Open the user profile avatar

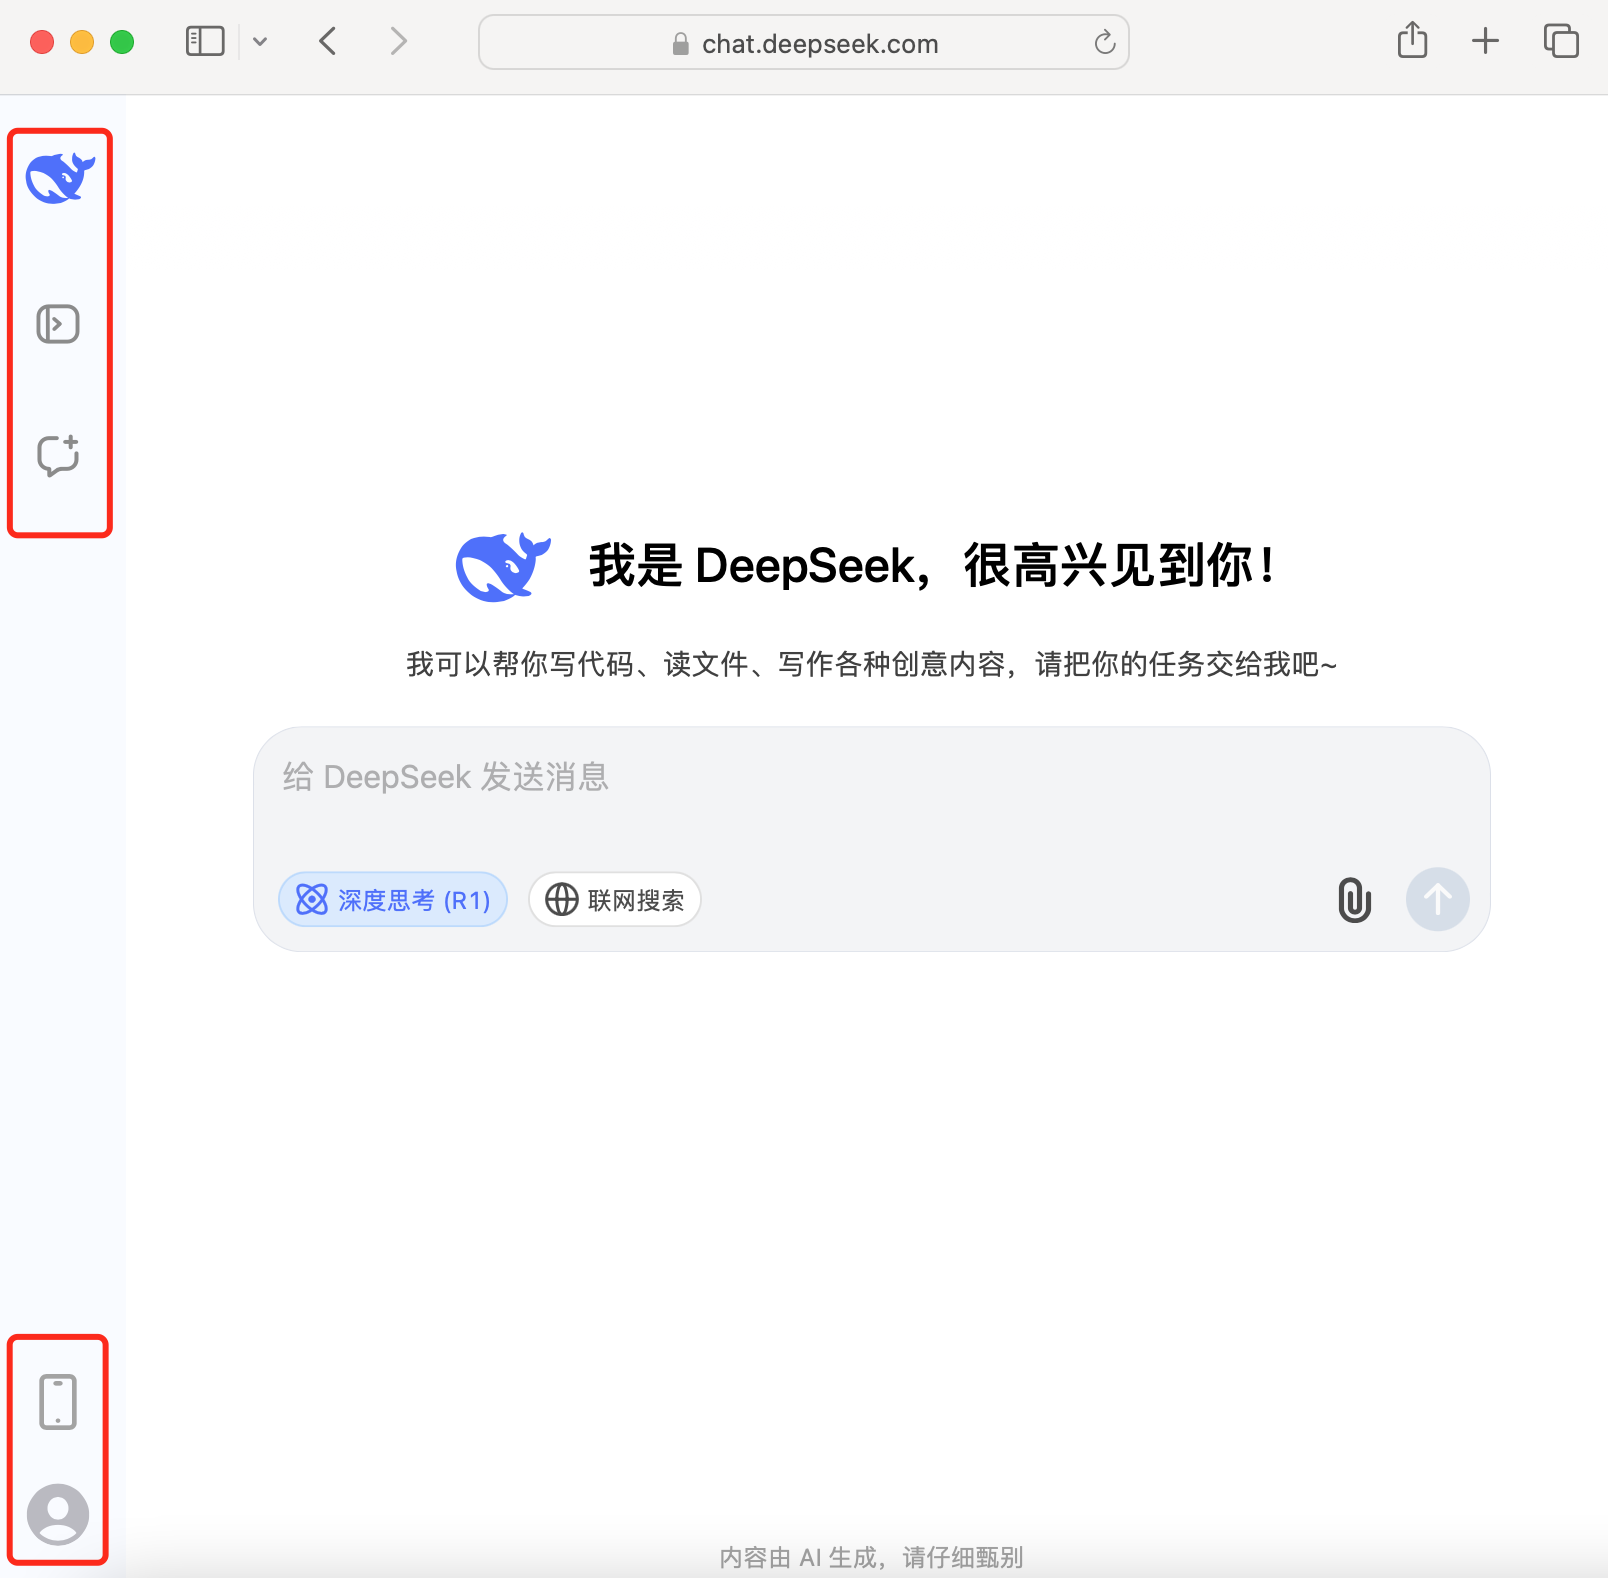click(58, 1514)
